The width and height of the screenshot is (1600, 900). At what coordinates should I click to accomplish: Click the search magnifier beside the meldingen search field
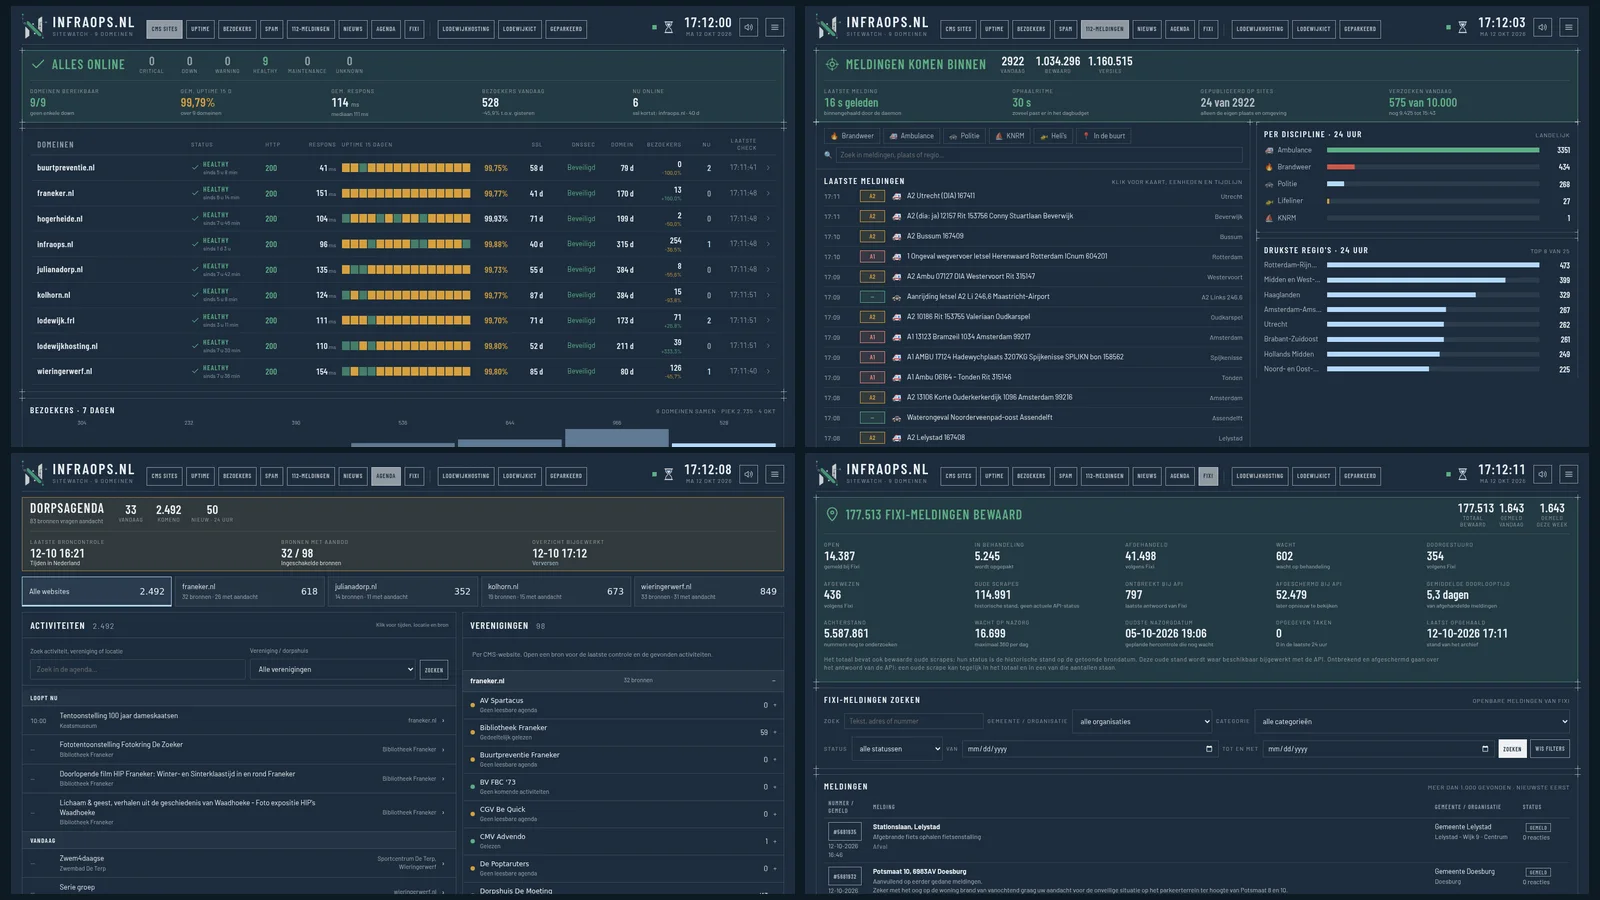[x=828, y=155]
